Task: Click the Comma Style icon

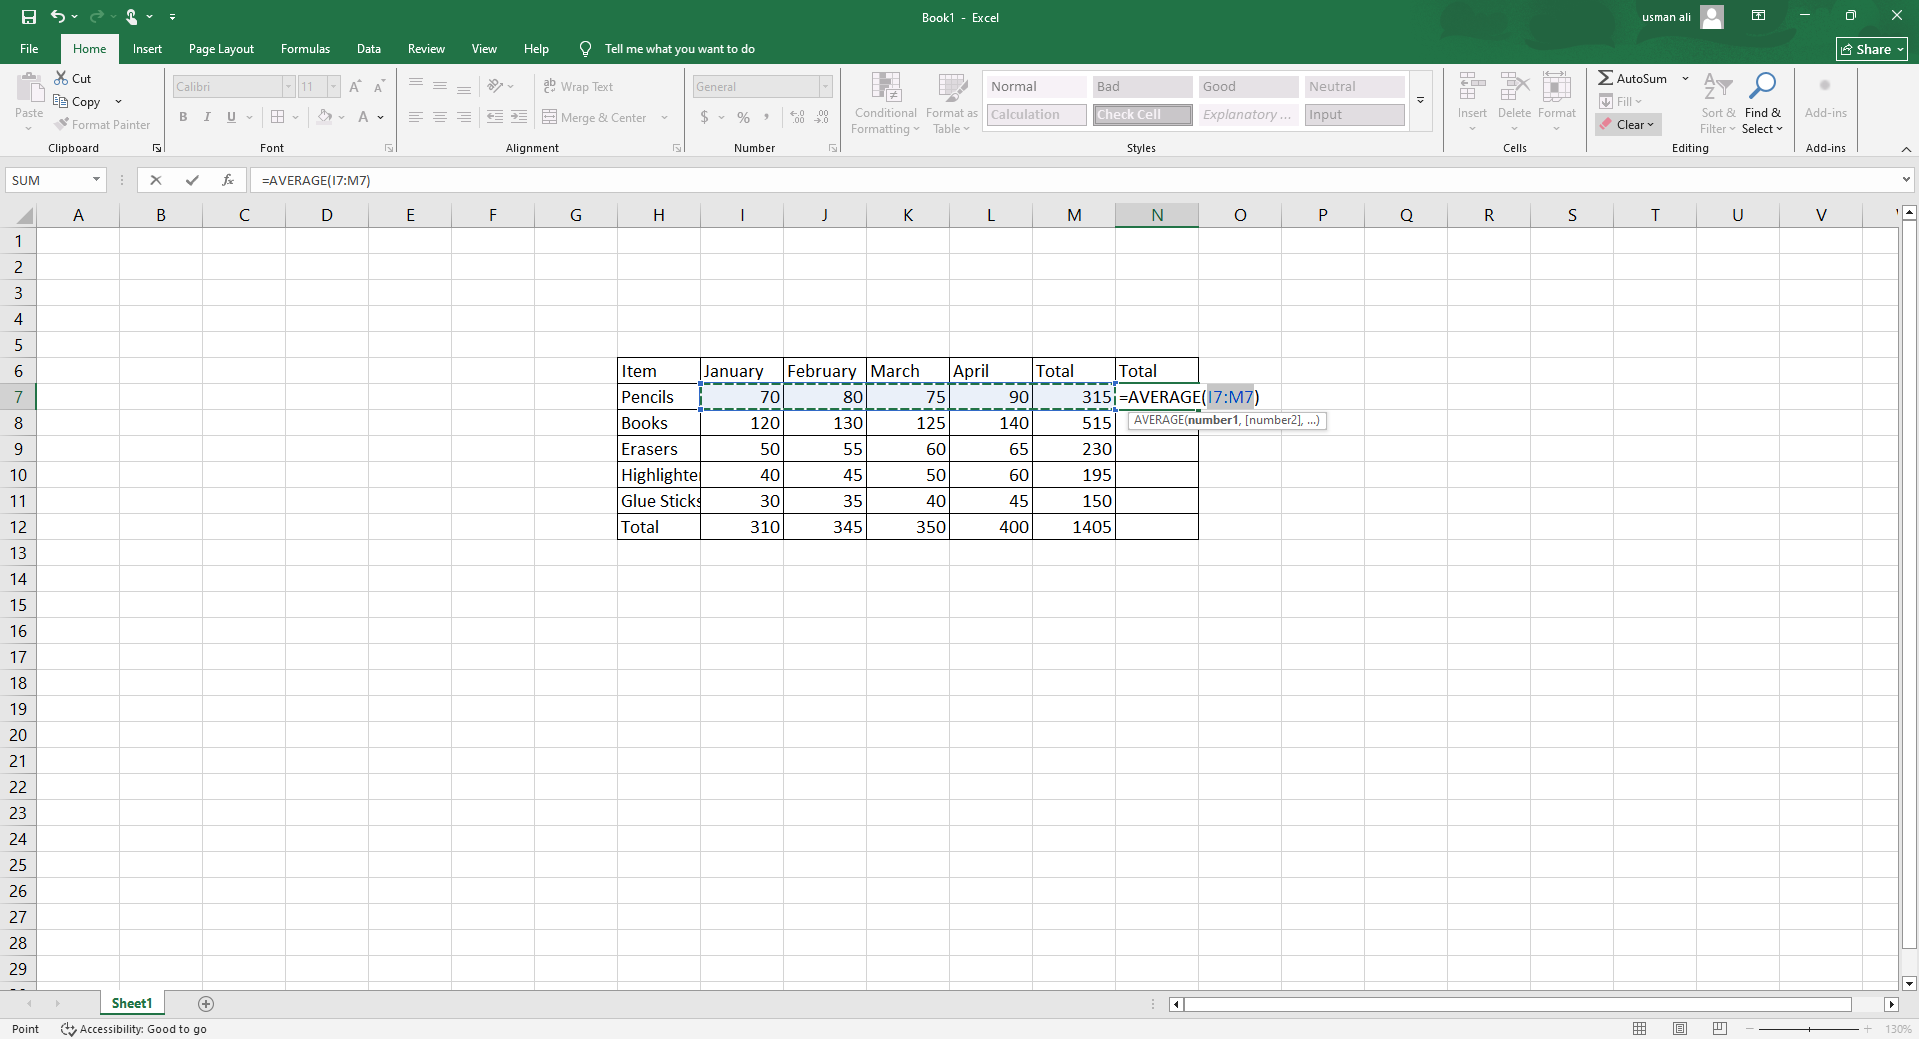Action: (767, 117)
